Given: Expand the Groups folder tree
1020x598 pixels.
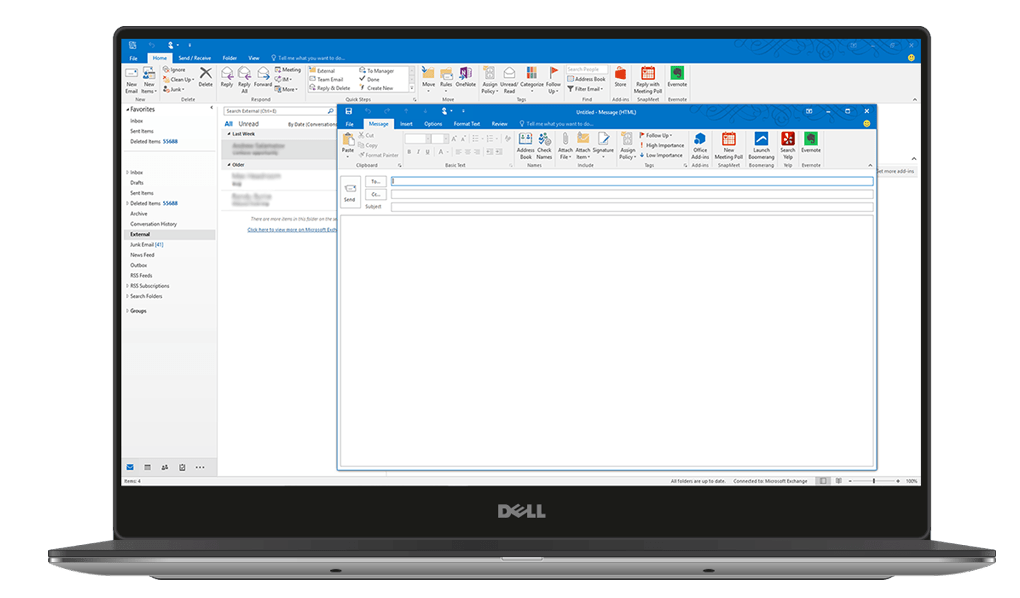Looking at the screenshot, I should tap(127, 311).
